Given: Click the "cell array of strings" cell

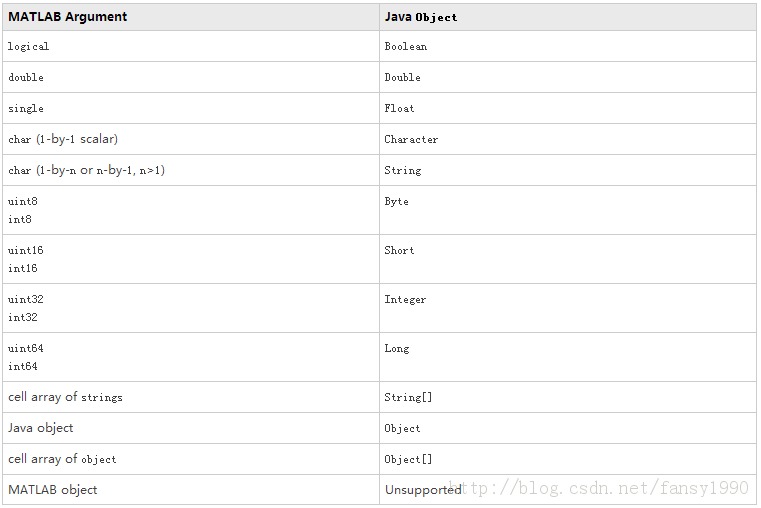Looking at the screenshot, I should [65, 397].
